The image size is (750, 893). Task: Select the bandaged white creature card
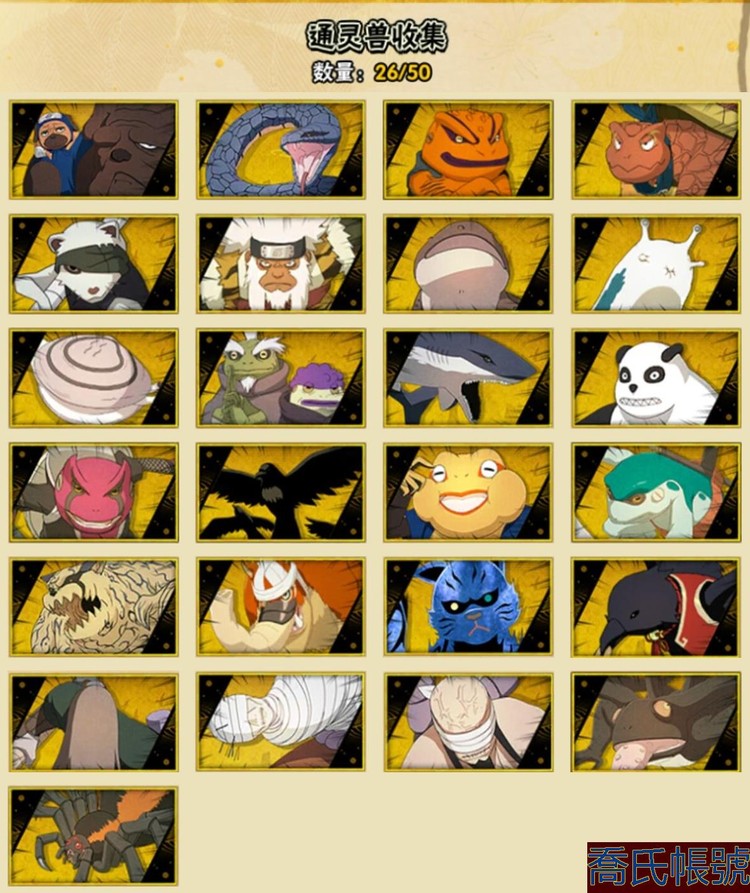281,722
